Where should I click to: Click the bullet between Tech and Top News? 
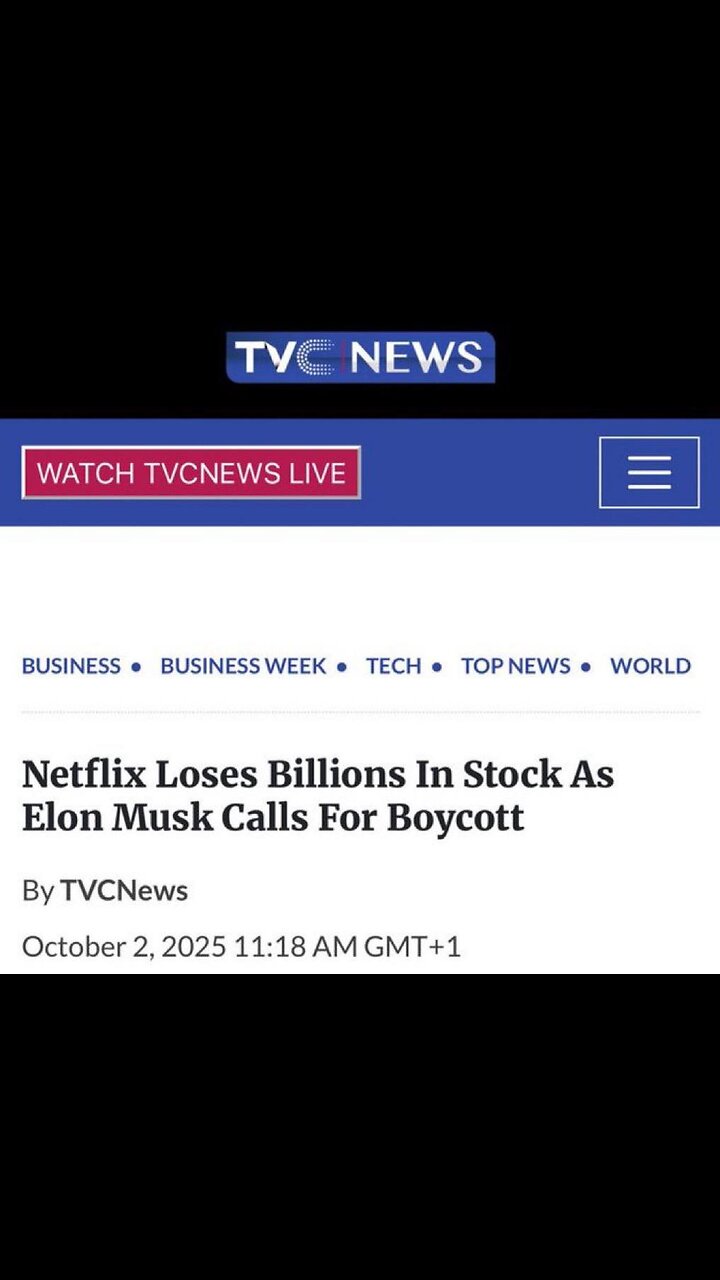pos(437,667)
